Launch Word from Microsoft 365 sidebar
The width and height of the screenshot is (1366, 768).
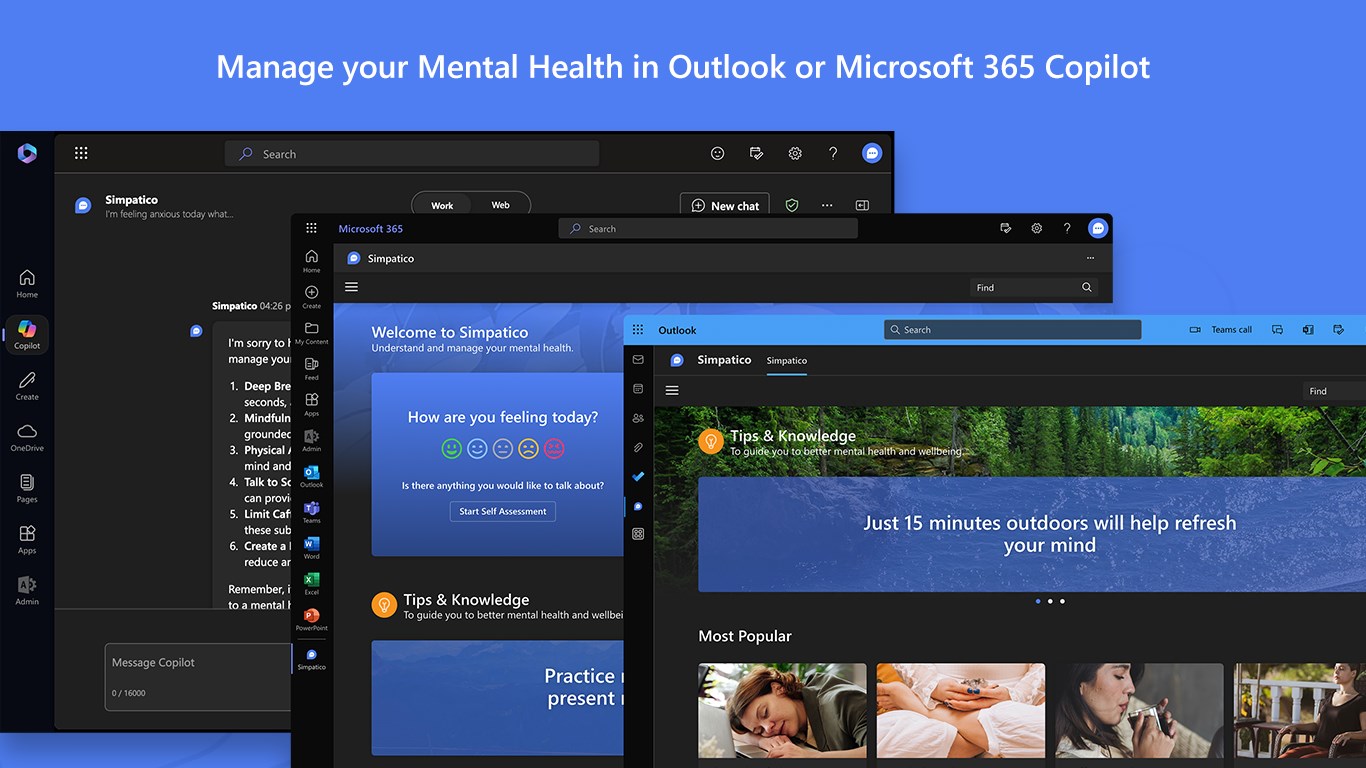tap(312, 548)
